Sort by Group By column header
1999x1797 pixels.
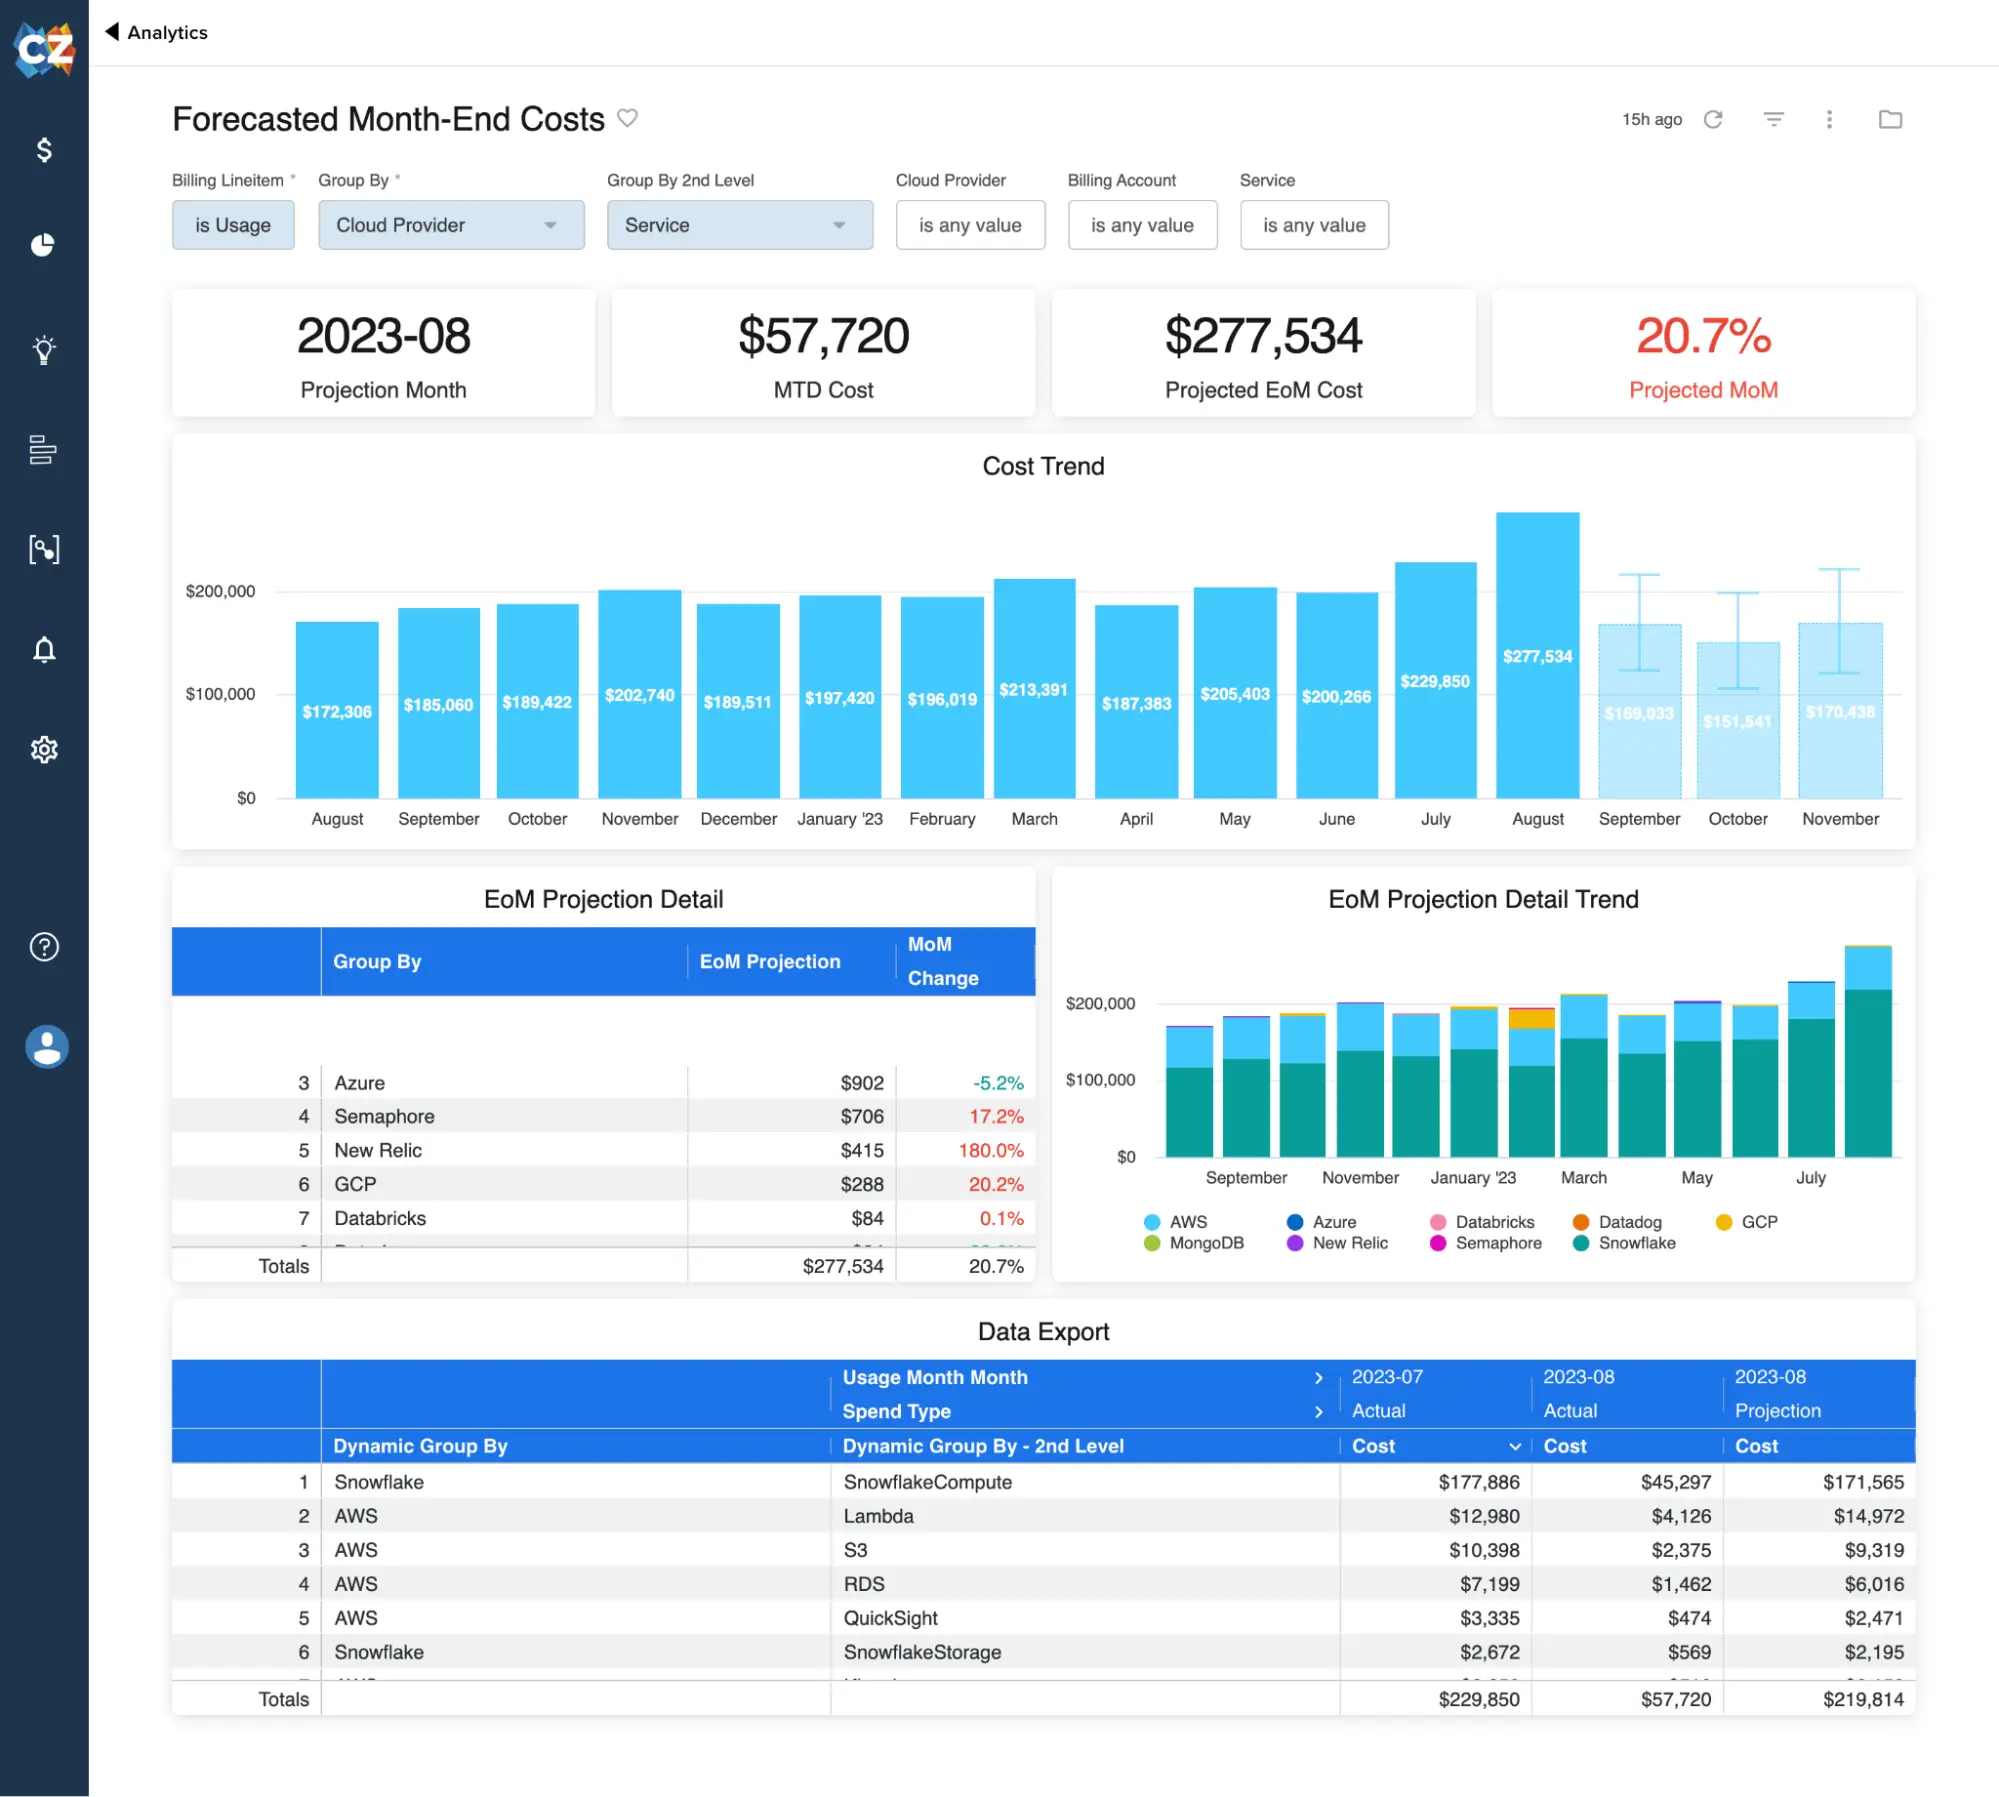[377, 961]
